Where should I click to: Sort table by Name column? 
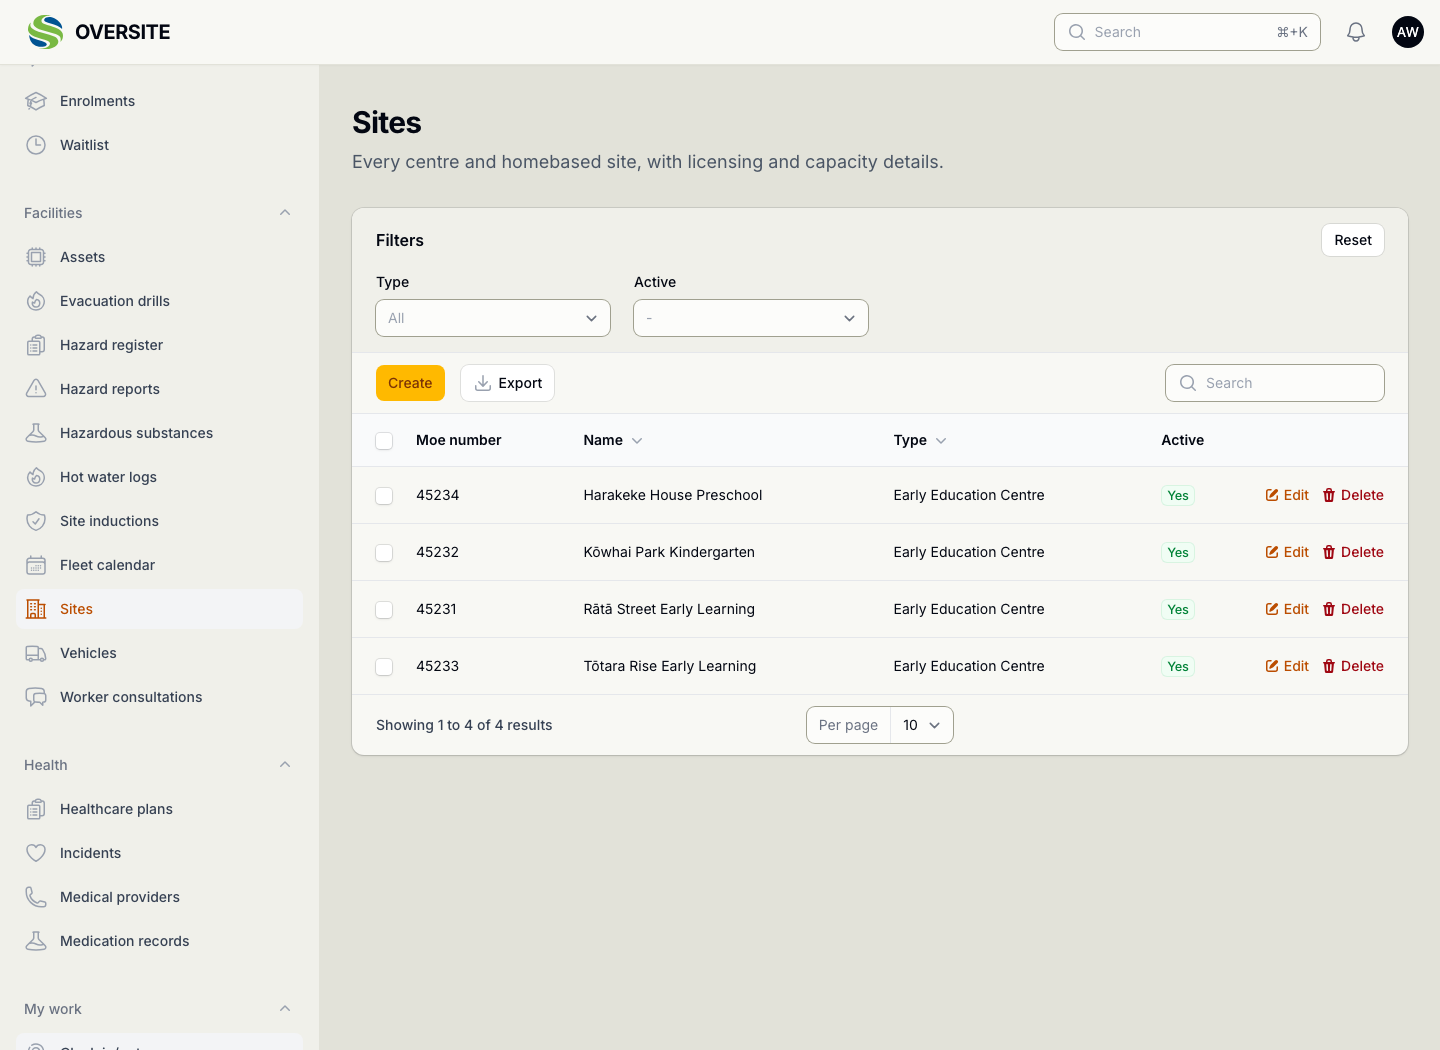point(613,440)
